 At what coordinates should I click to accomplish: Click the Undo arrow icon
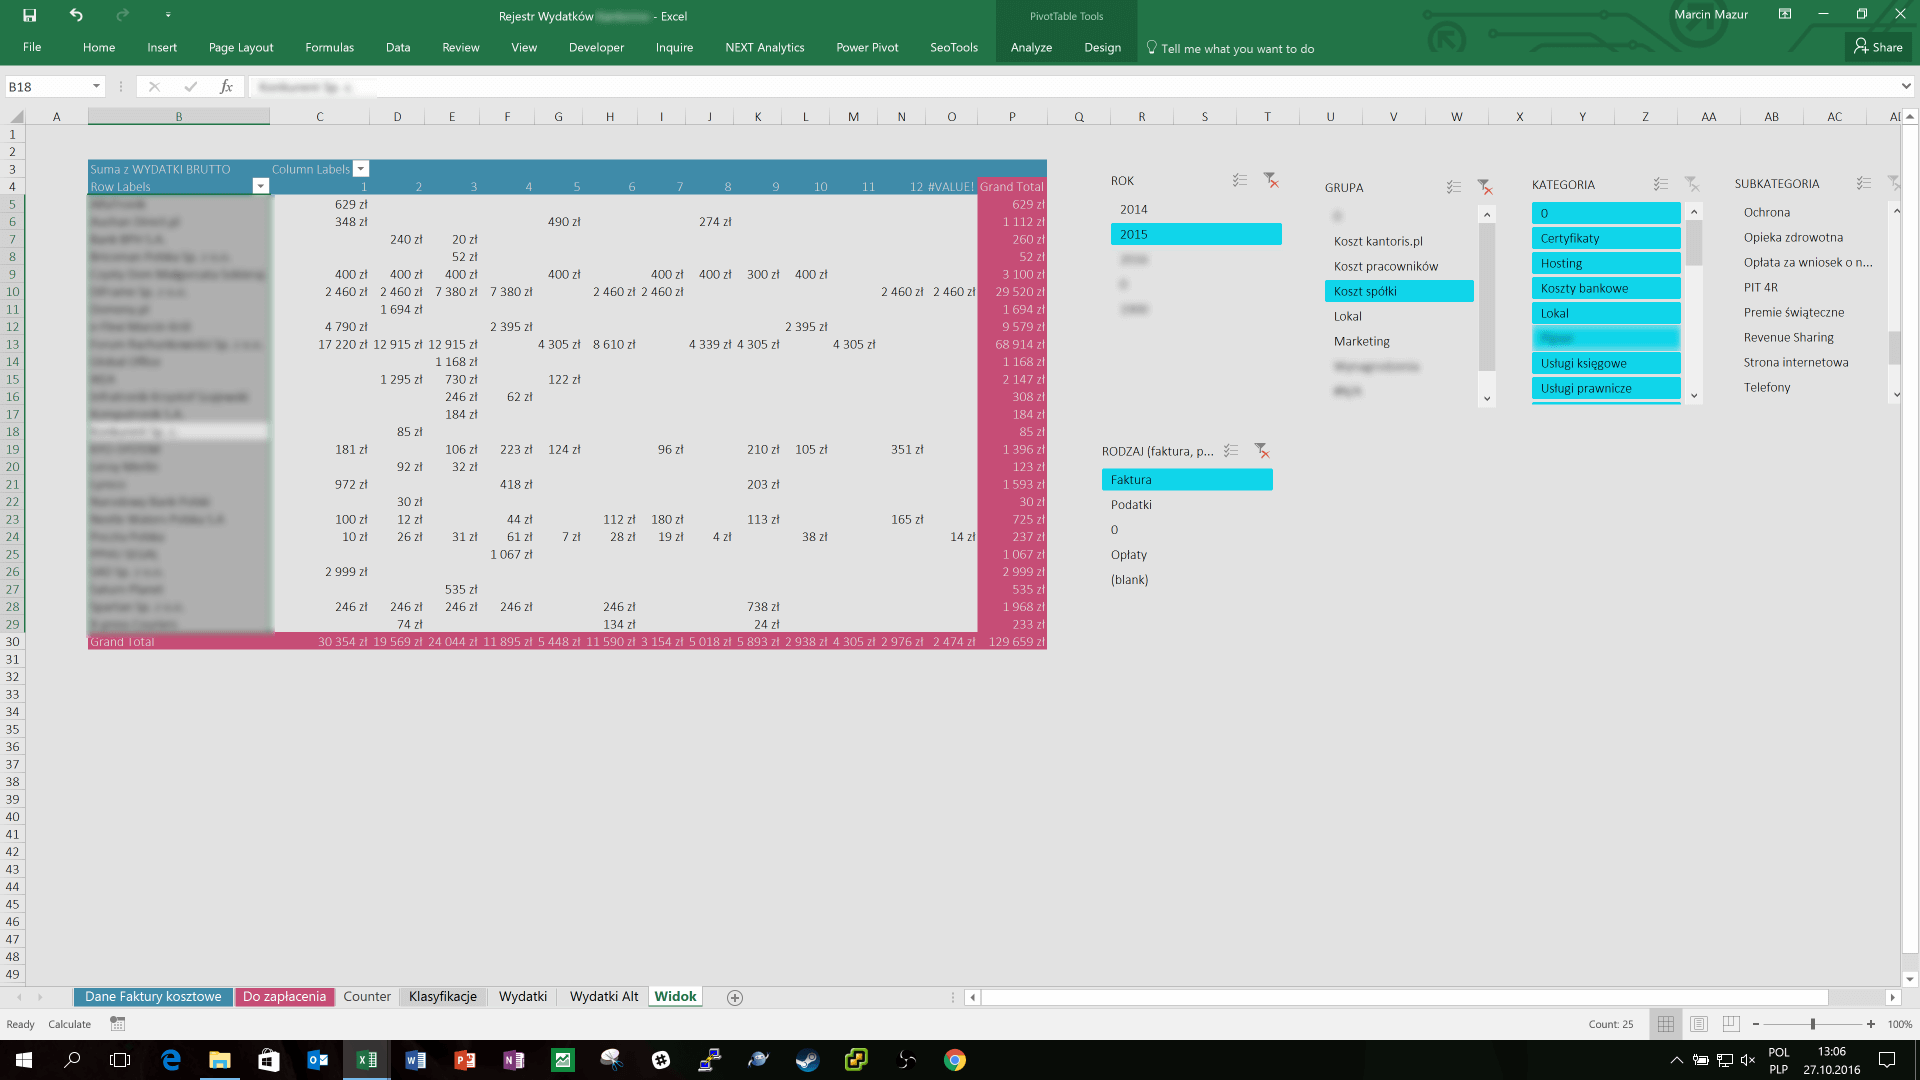pos(76,15)
